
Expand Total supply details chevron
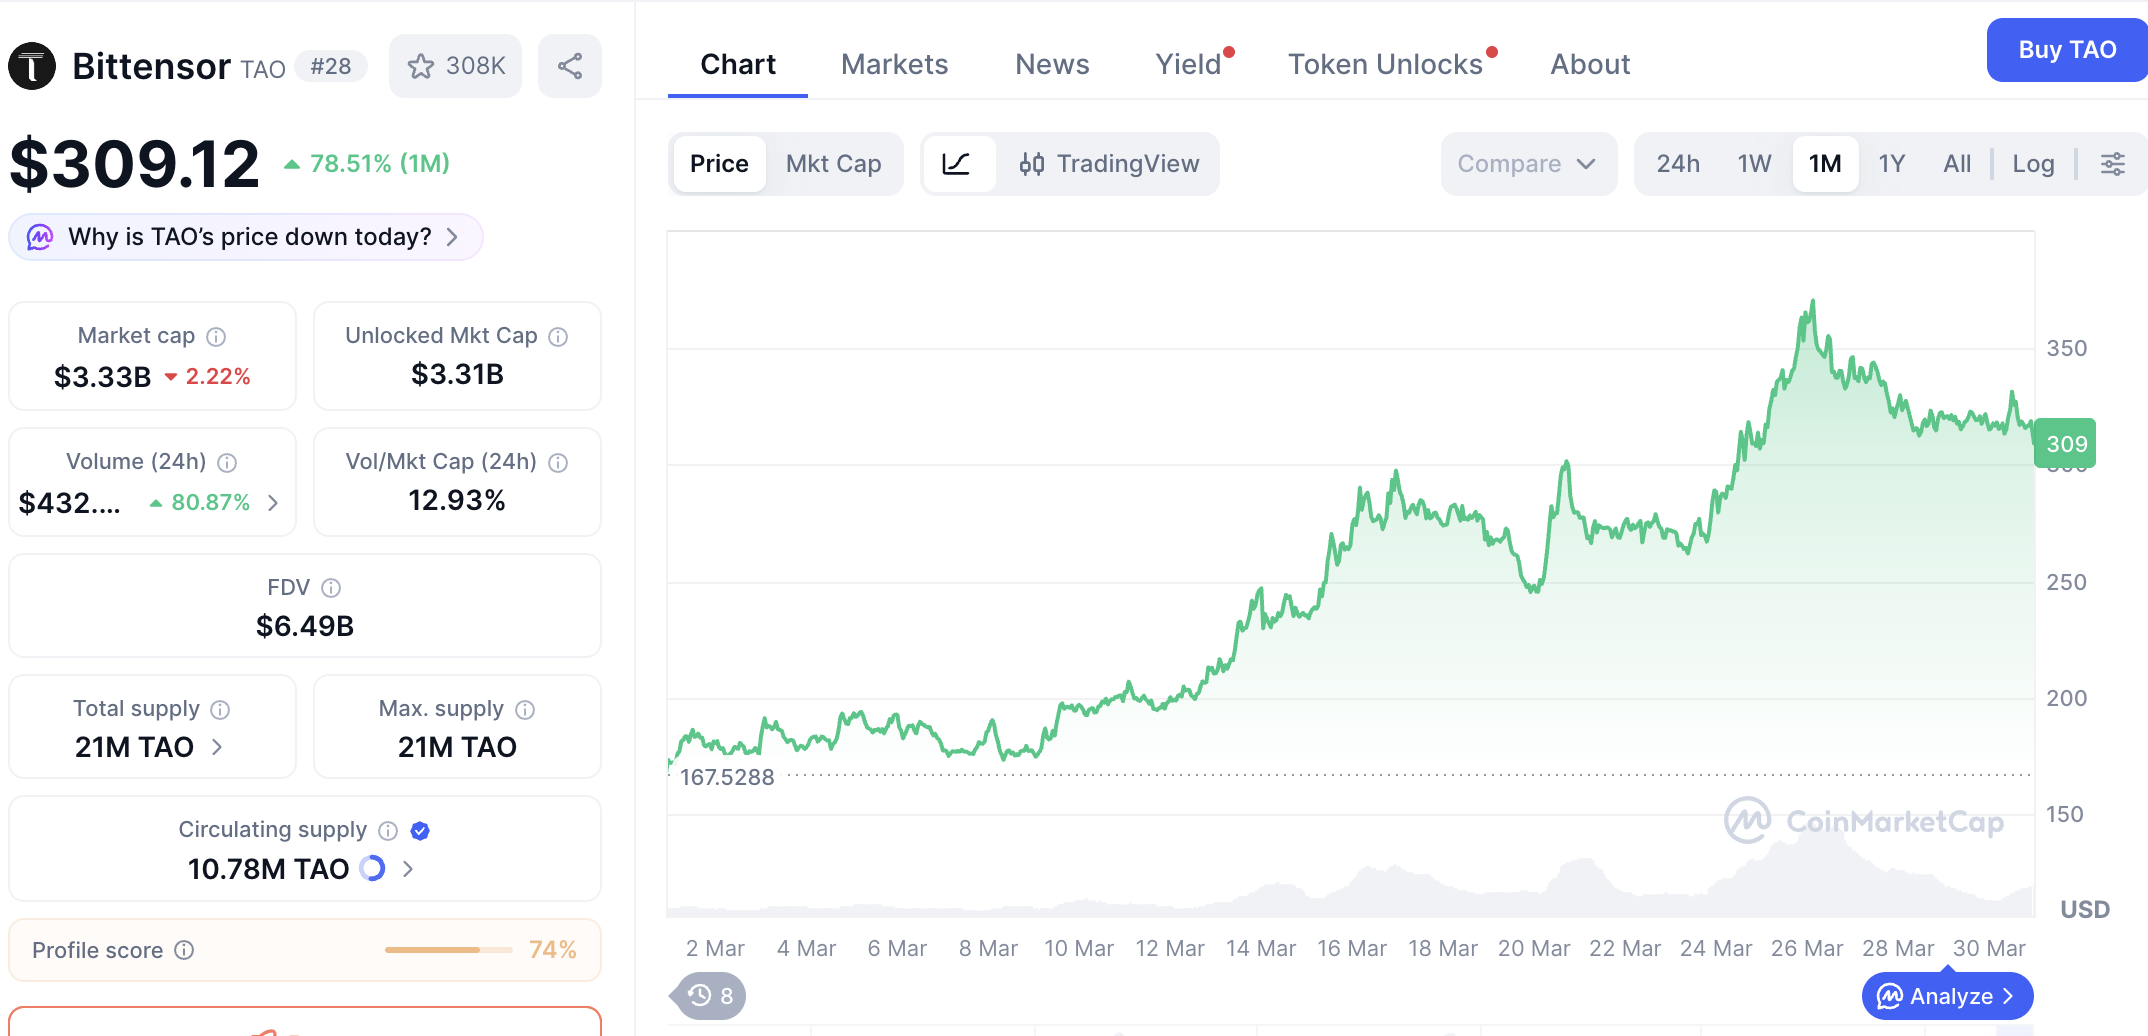click(217, 747)
